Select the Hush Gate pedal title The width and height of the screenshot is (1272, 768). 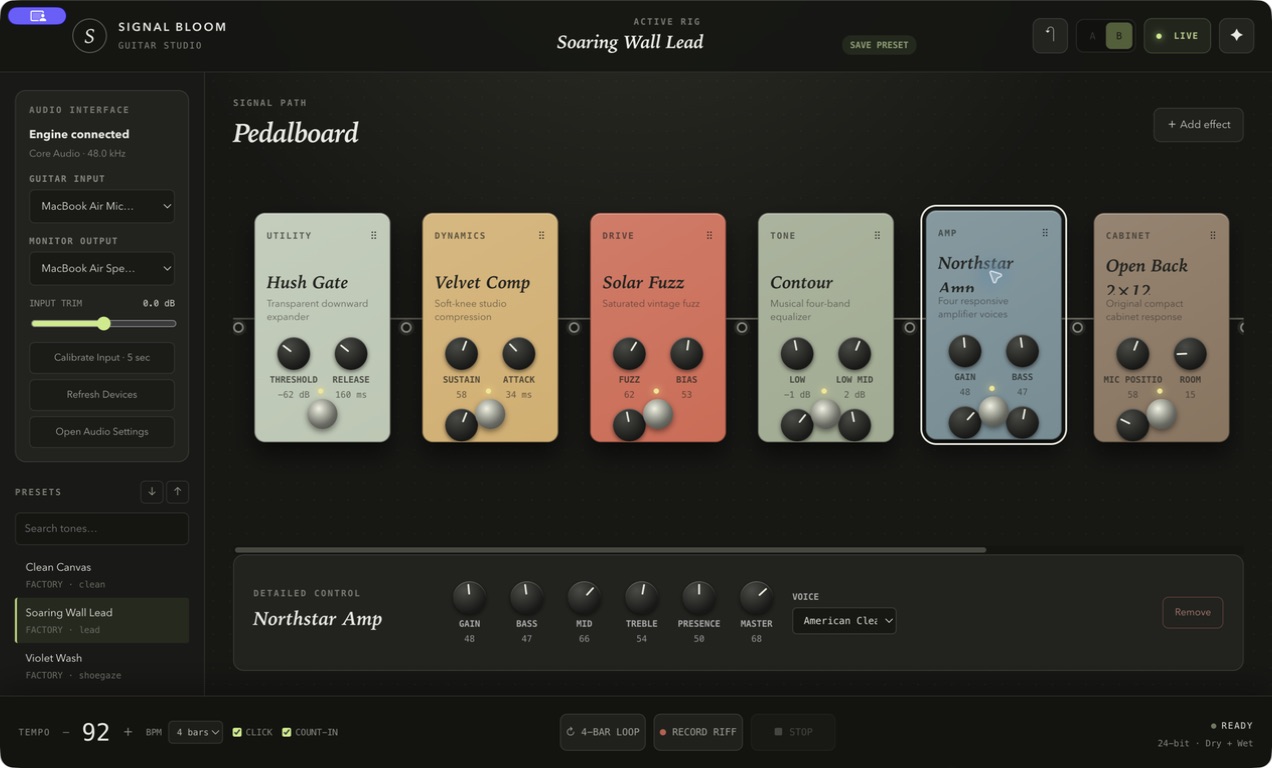point(307,282)
